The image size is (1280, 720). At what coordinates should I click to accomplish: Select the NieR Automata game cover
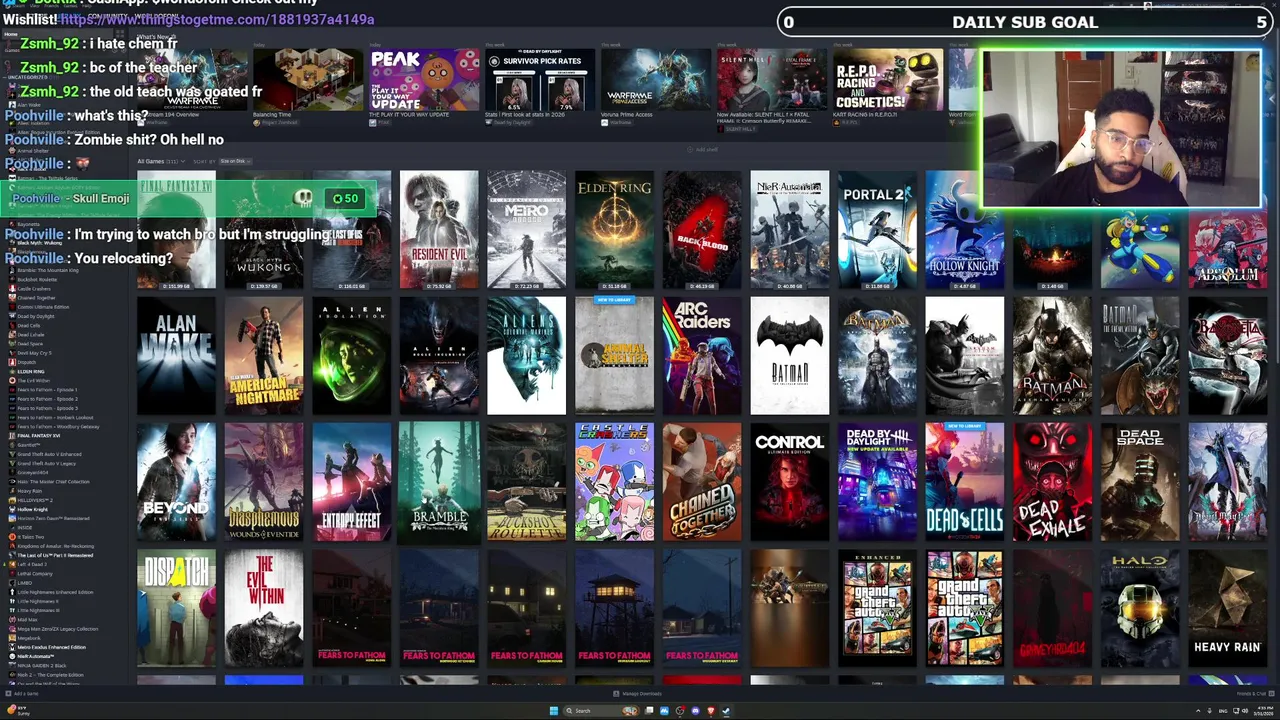coord(790,230)
